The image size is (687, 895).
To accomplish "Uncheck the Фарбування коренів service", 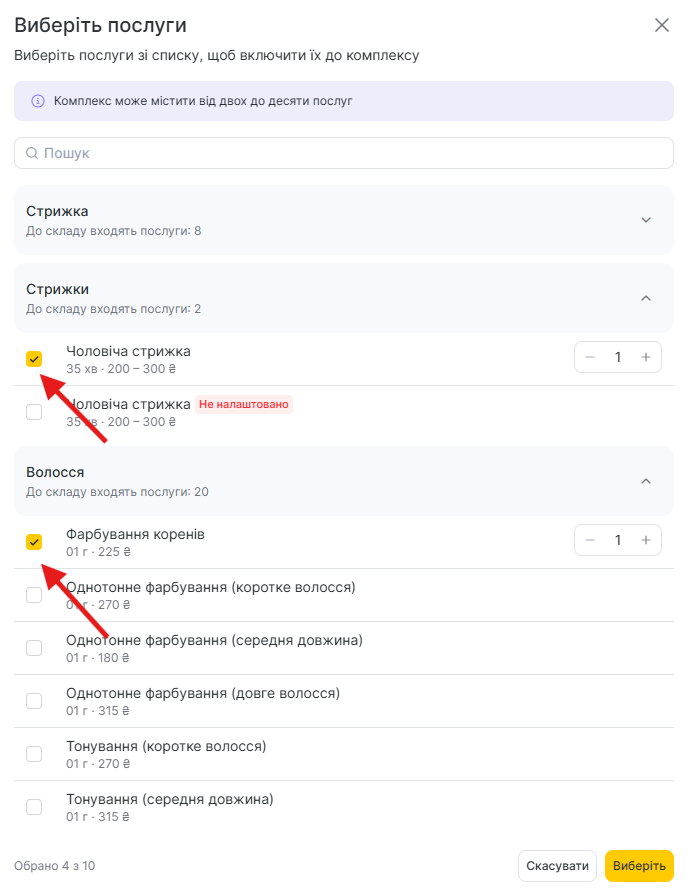I will 34,542.
